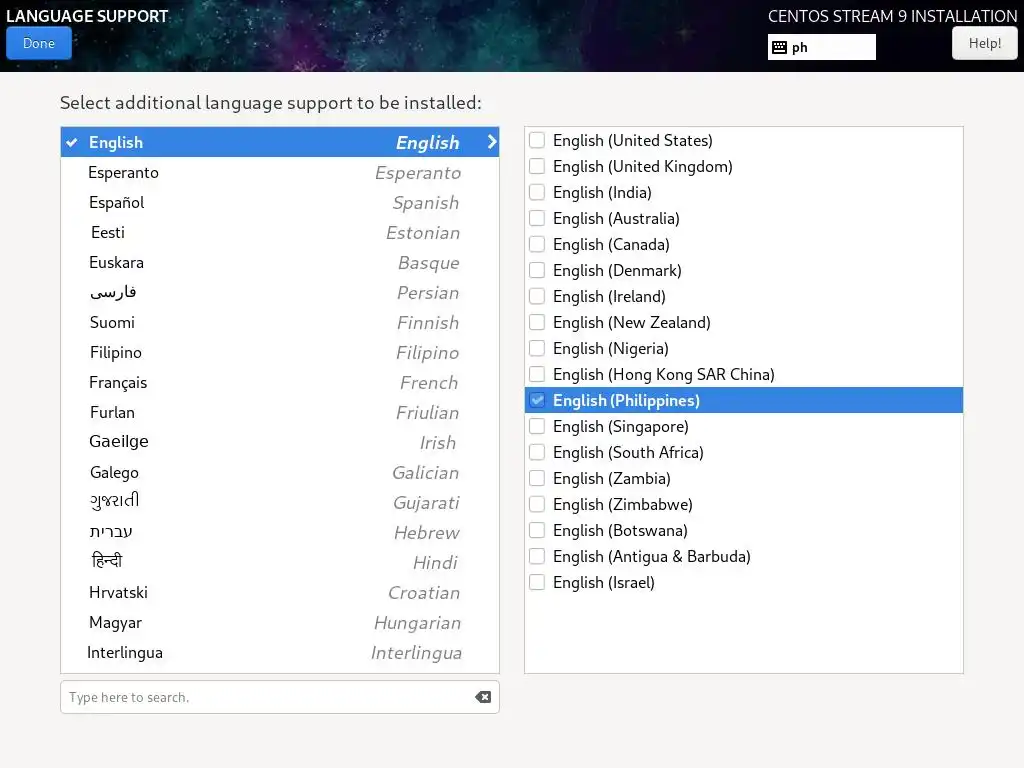Image resolution: width=1024 pixels, height=768 pixels.
Task: Select the Hindi language row
Action: pyautogui.click(x=280, y=562)
